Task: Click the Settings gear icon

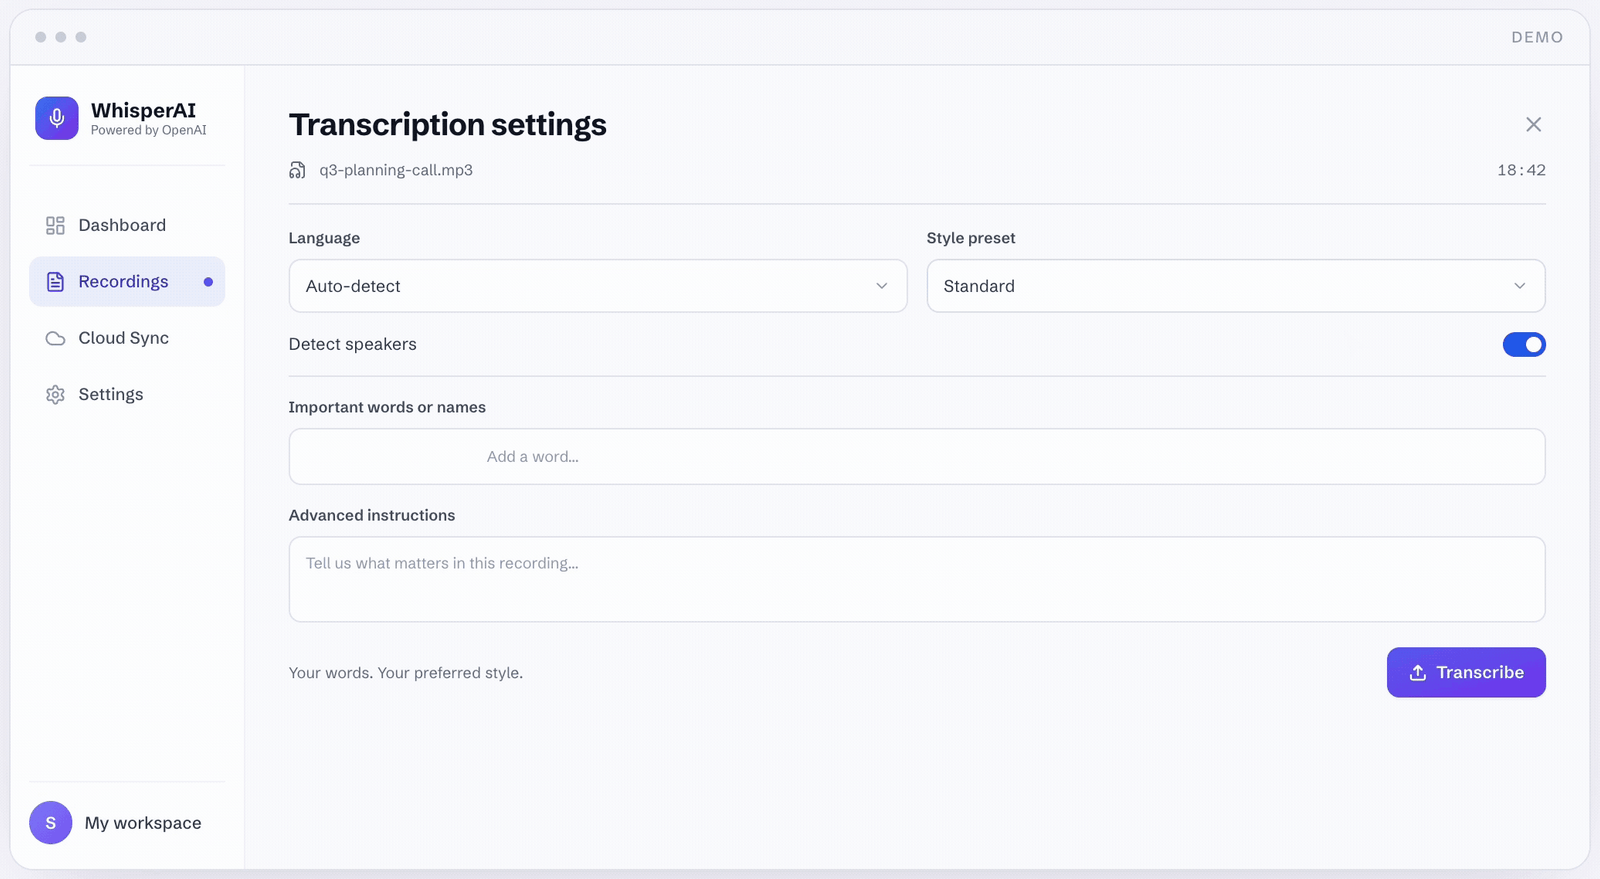Action: coord(55,395)
